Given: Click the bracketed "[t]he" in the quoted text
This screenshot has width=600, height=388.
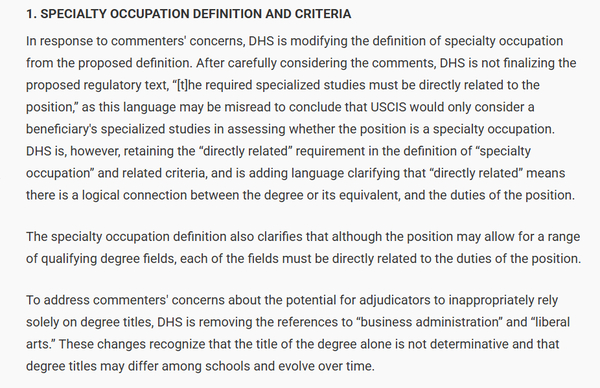Looking at the screenshot, I should pyautogui.click(x=189, y=85).
